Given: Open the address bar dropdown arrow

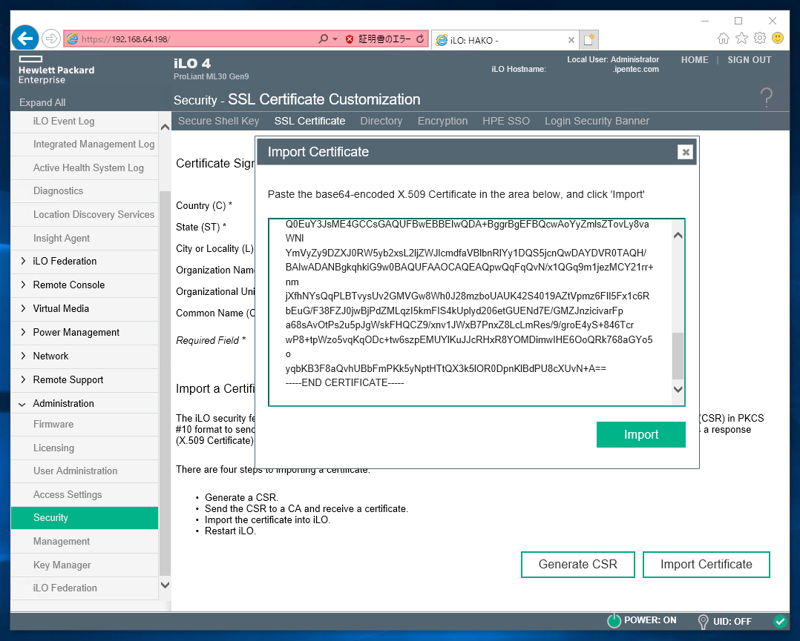Looking at the screenshot, I should [x=335, y=39].
